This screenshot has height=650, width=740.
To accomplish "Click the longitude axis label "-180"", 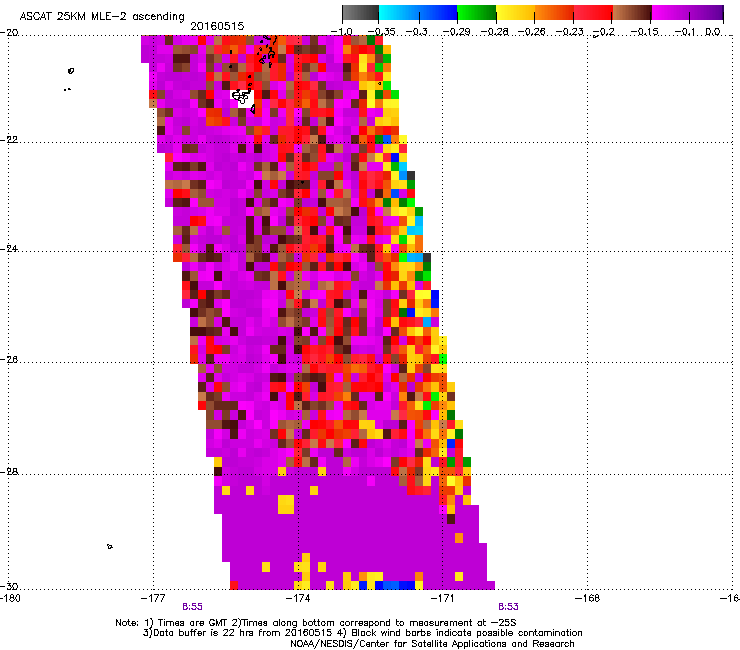I will point(10,598).
